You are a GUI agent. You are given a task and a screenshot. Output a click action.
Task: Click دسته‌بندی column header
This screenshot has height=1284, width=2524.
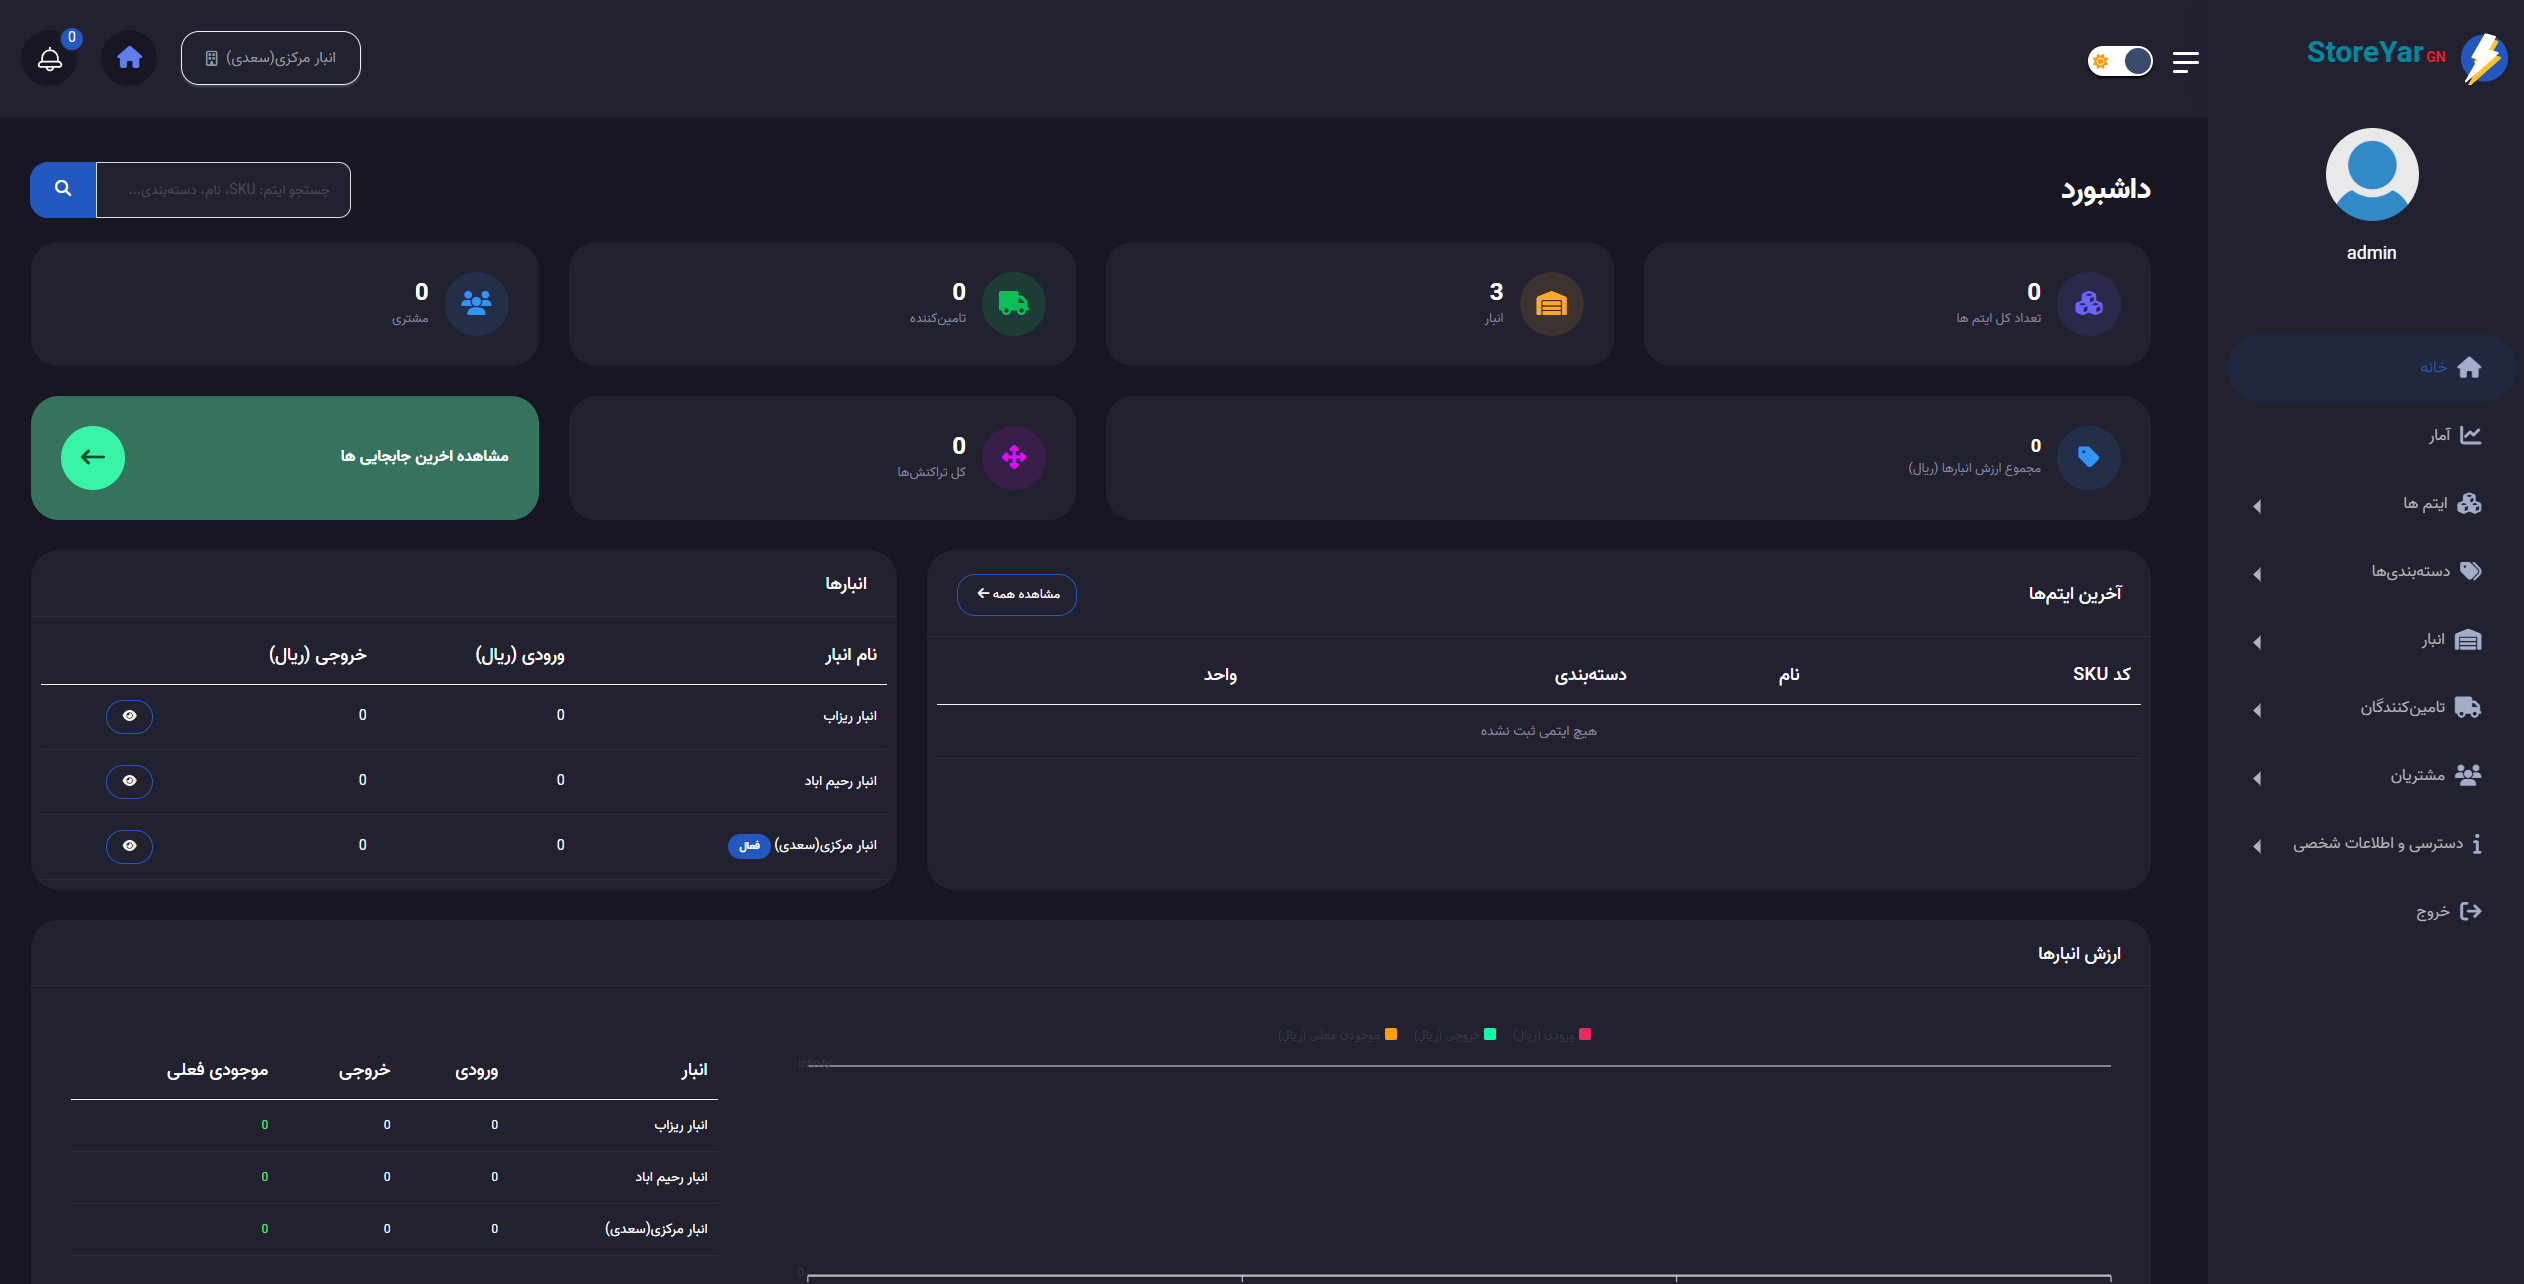click(1590, 675)
